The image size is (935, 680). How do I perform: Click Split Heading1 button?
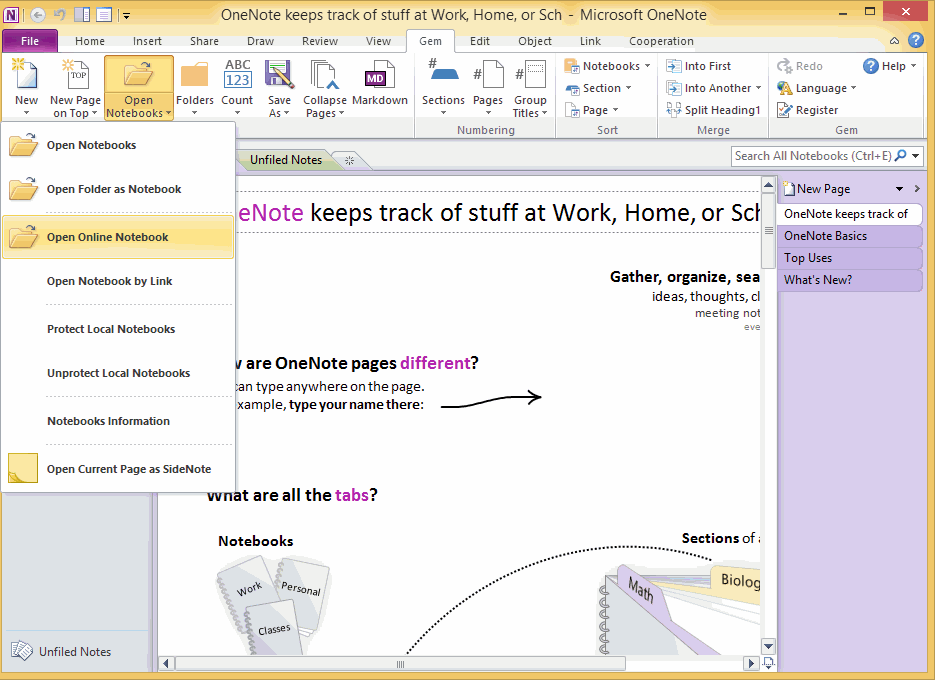713,110
